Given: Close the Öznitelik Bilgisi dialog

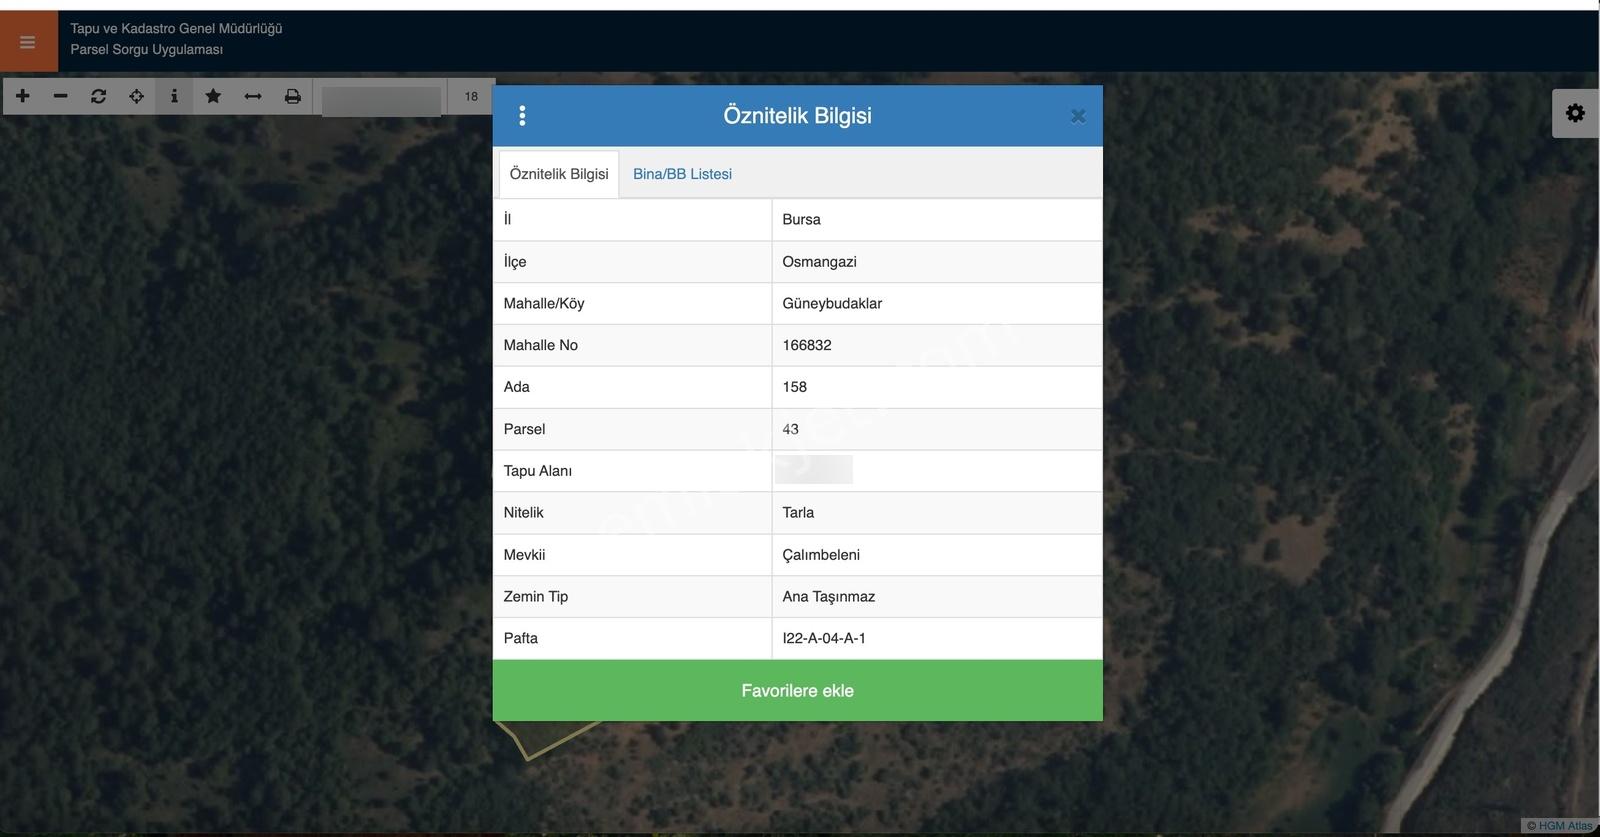Looking at the screenshot, I should point(1078,116).
